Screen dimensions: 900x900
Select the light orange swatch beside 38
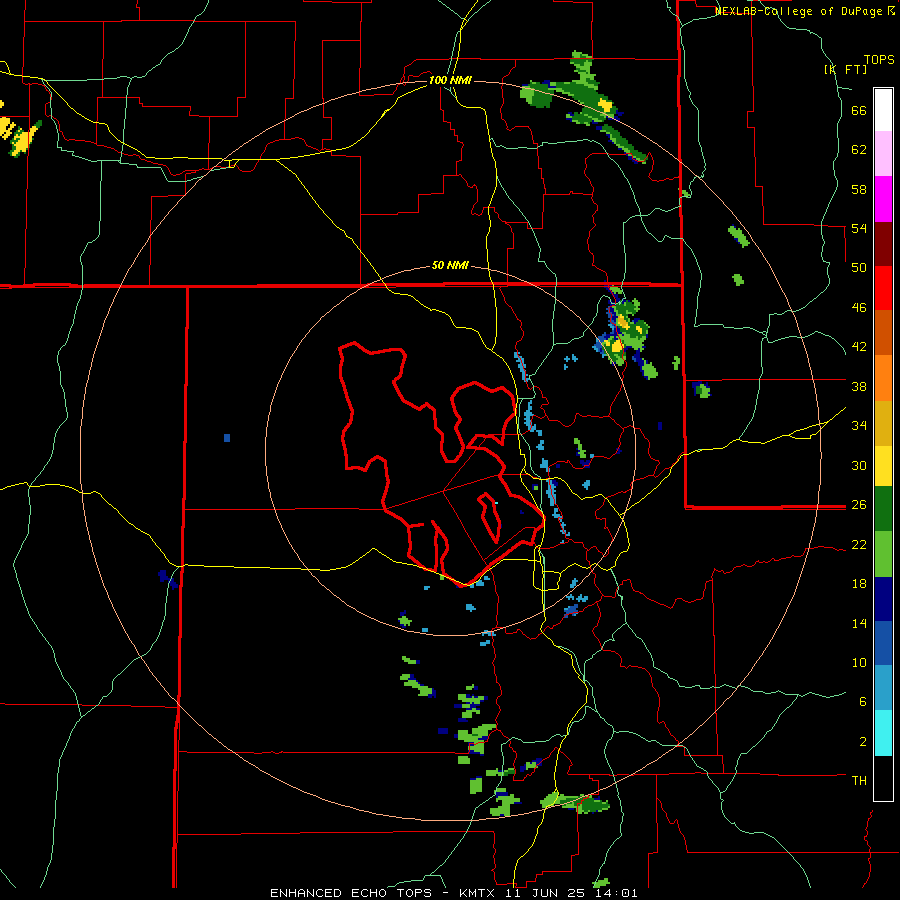click(x=883, y=378)
